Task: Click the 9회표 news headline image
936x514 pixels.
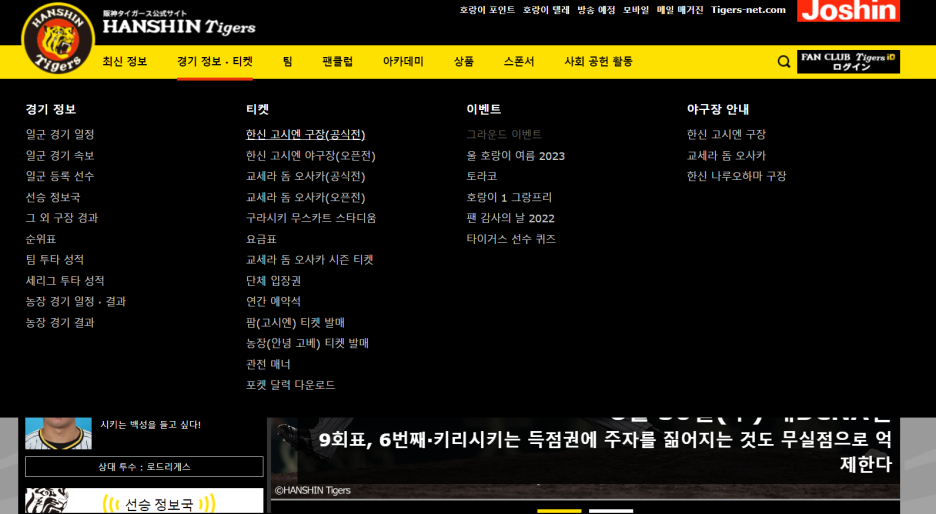Action: point(585,458)
